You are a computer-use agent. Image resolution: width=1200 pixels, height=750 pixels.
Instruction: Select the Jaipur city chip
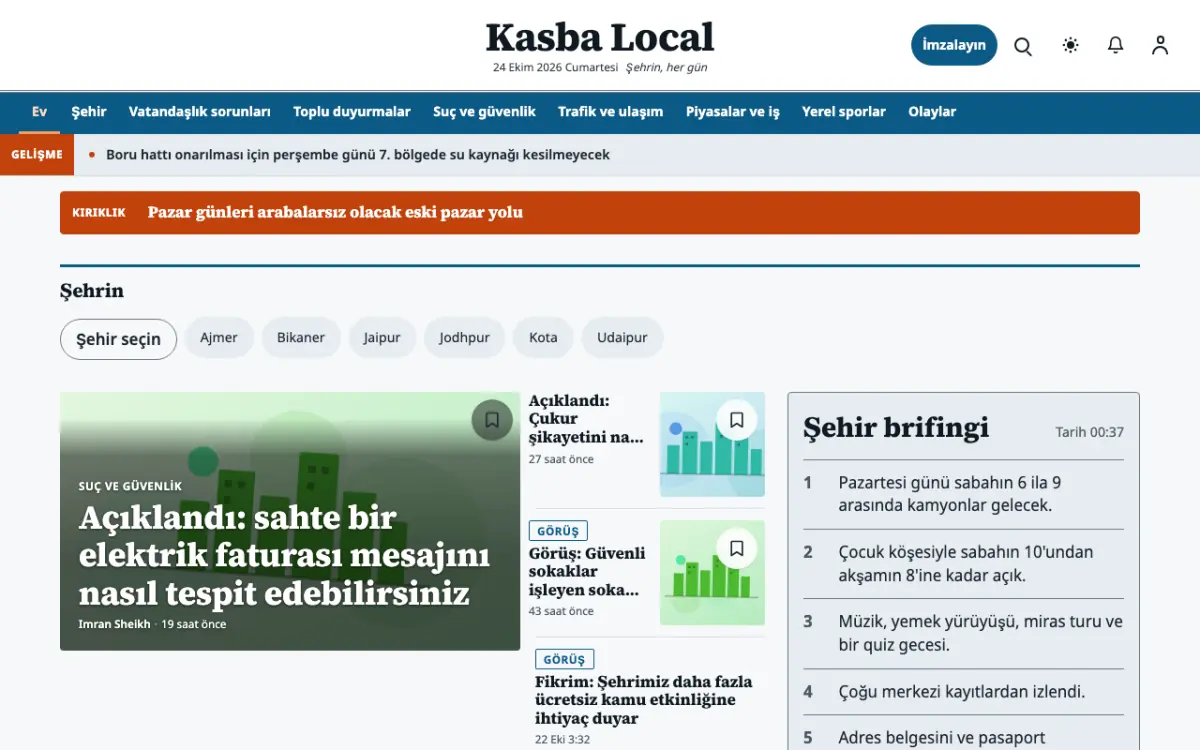[382, 338]
